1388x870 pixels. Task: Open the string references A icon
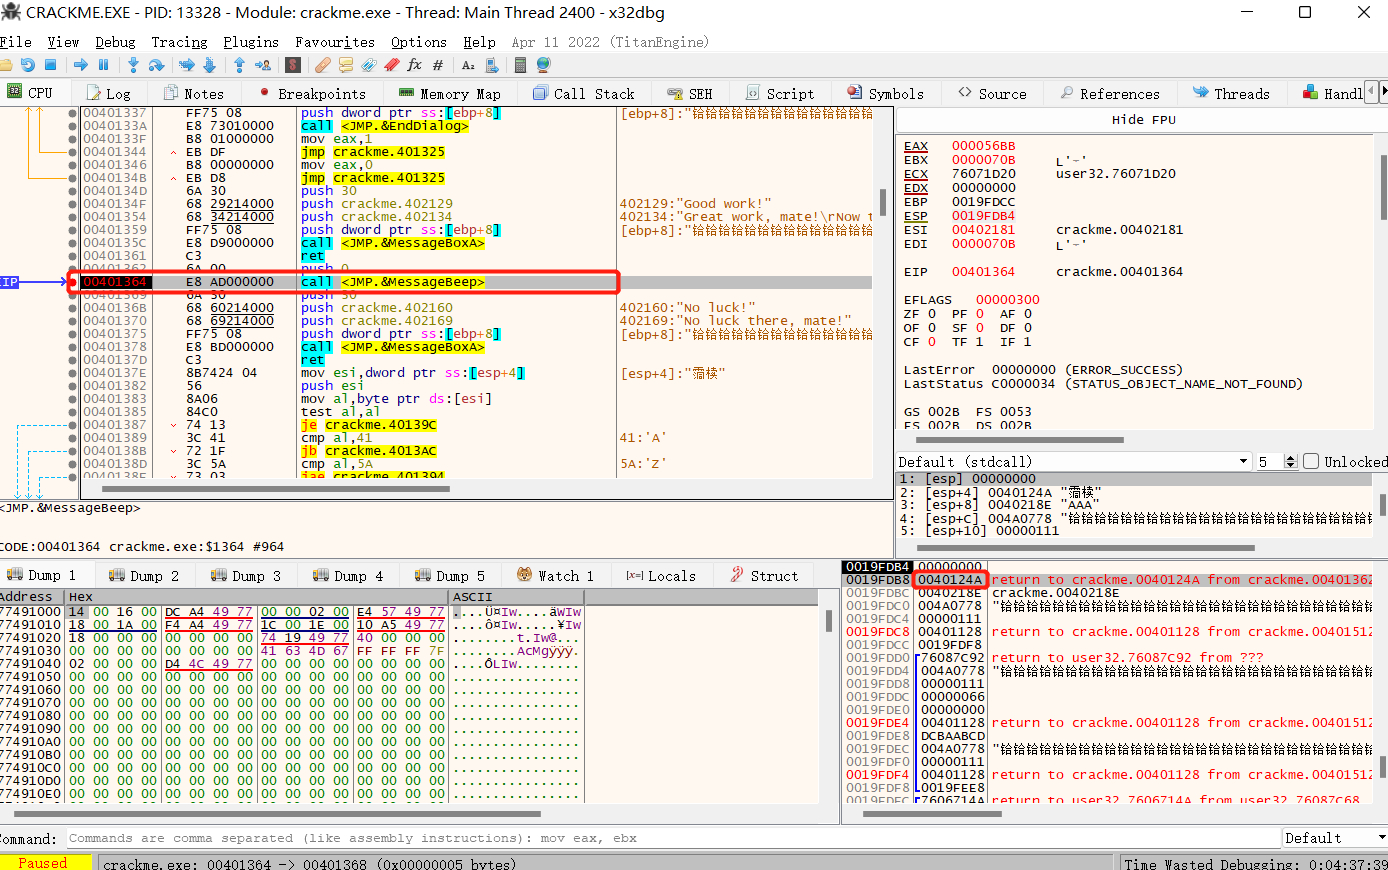click(468, 65)
